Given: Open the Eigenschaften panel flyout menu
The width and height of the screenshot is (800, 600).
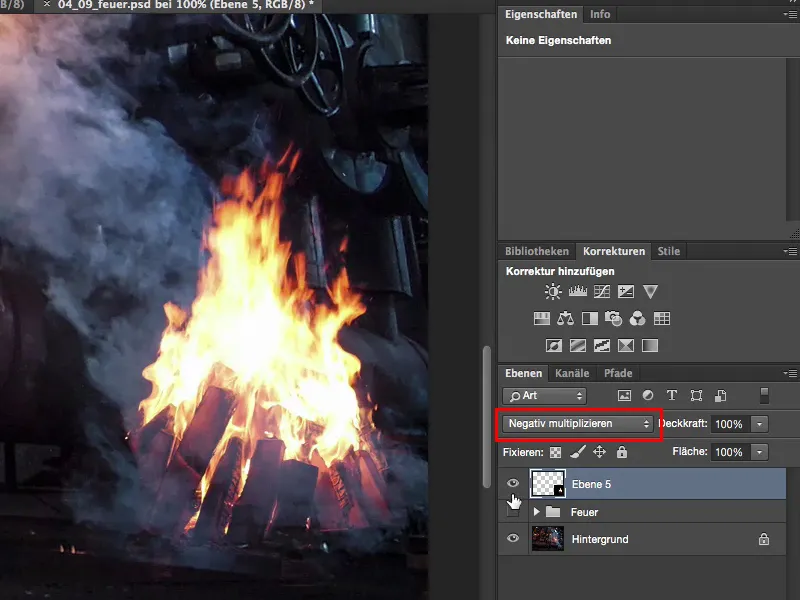Looking at the screenshot, I should (x=790, y=14).
